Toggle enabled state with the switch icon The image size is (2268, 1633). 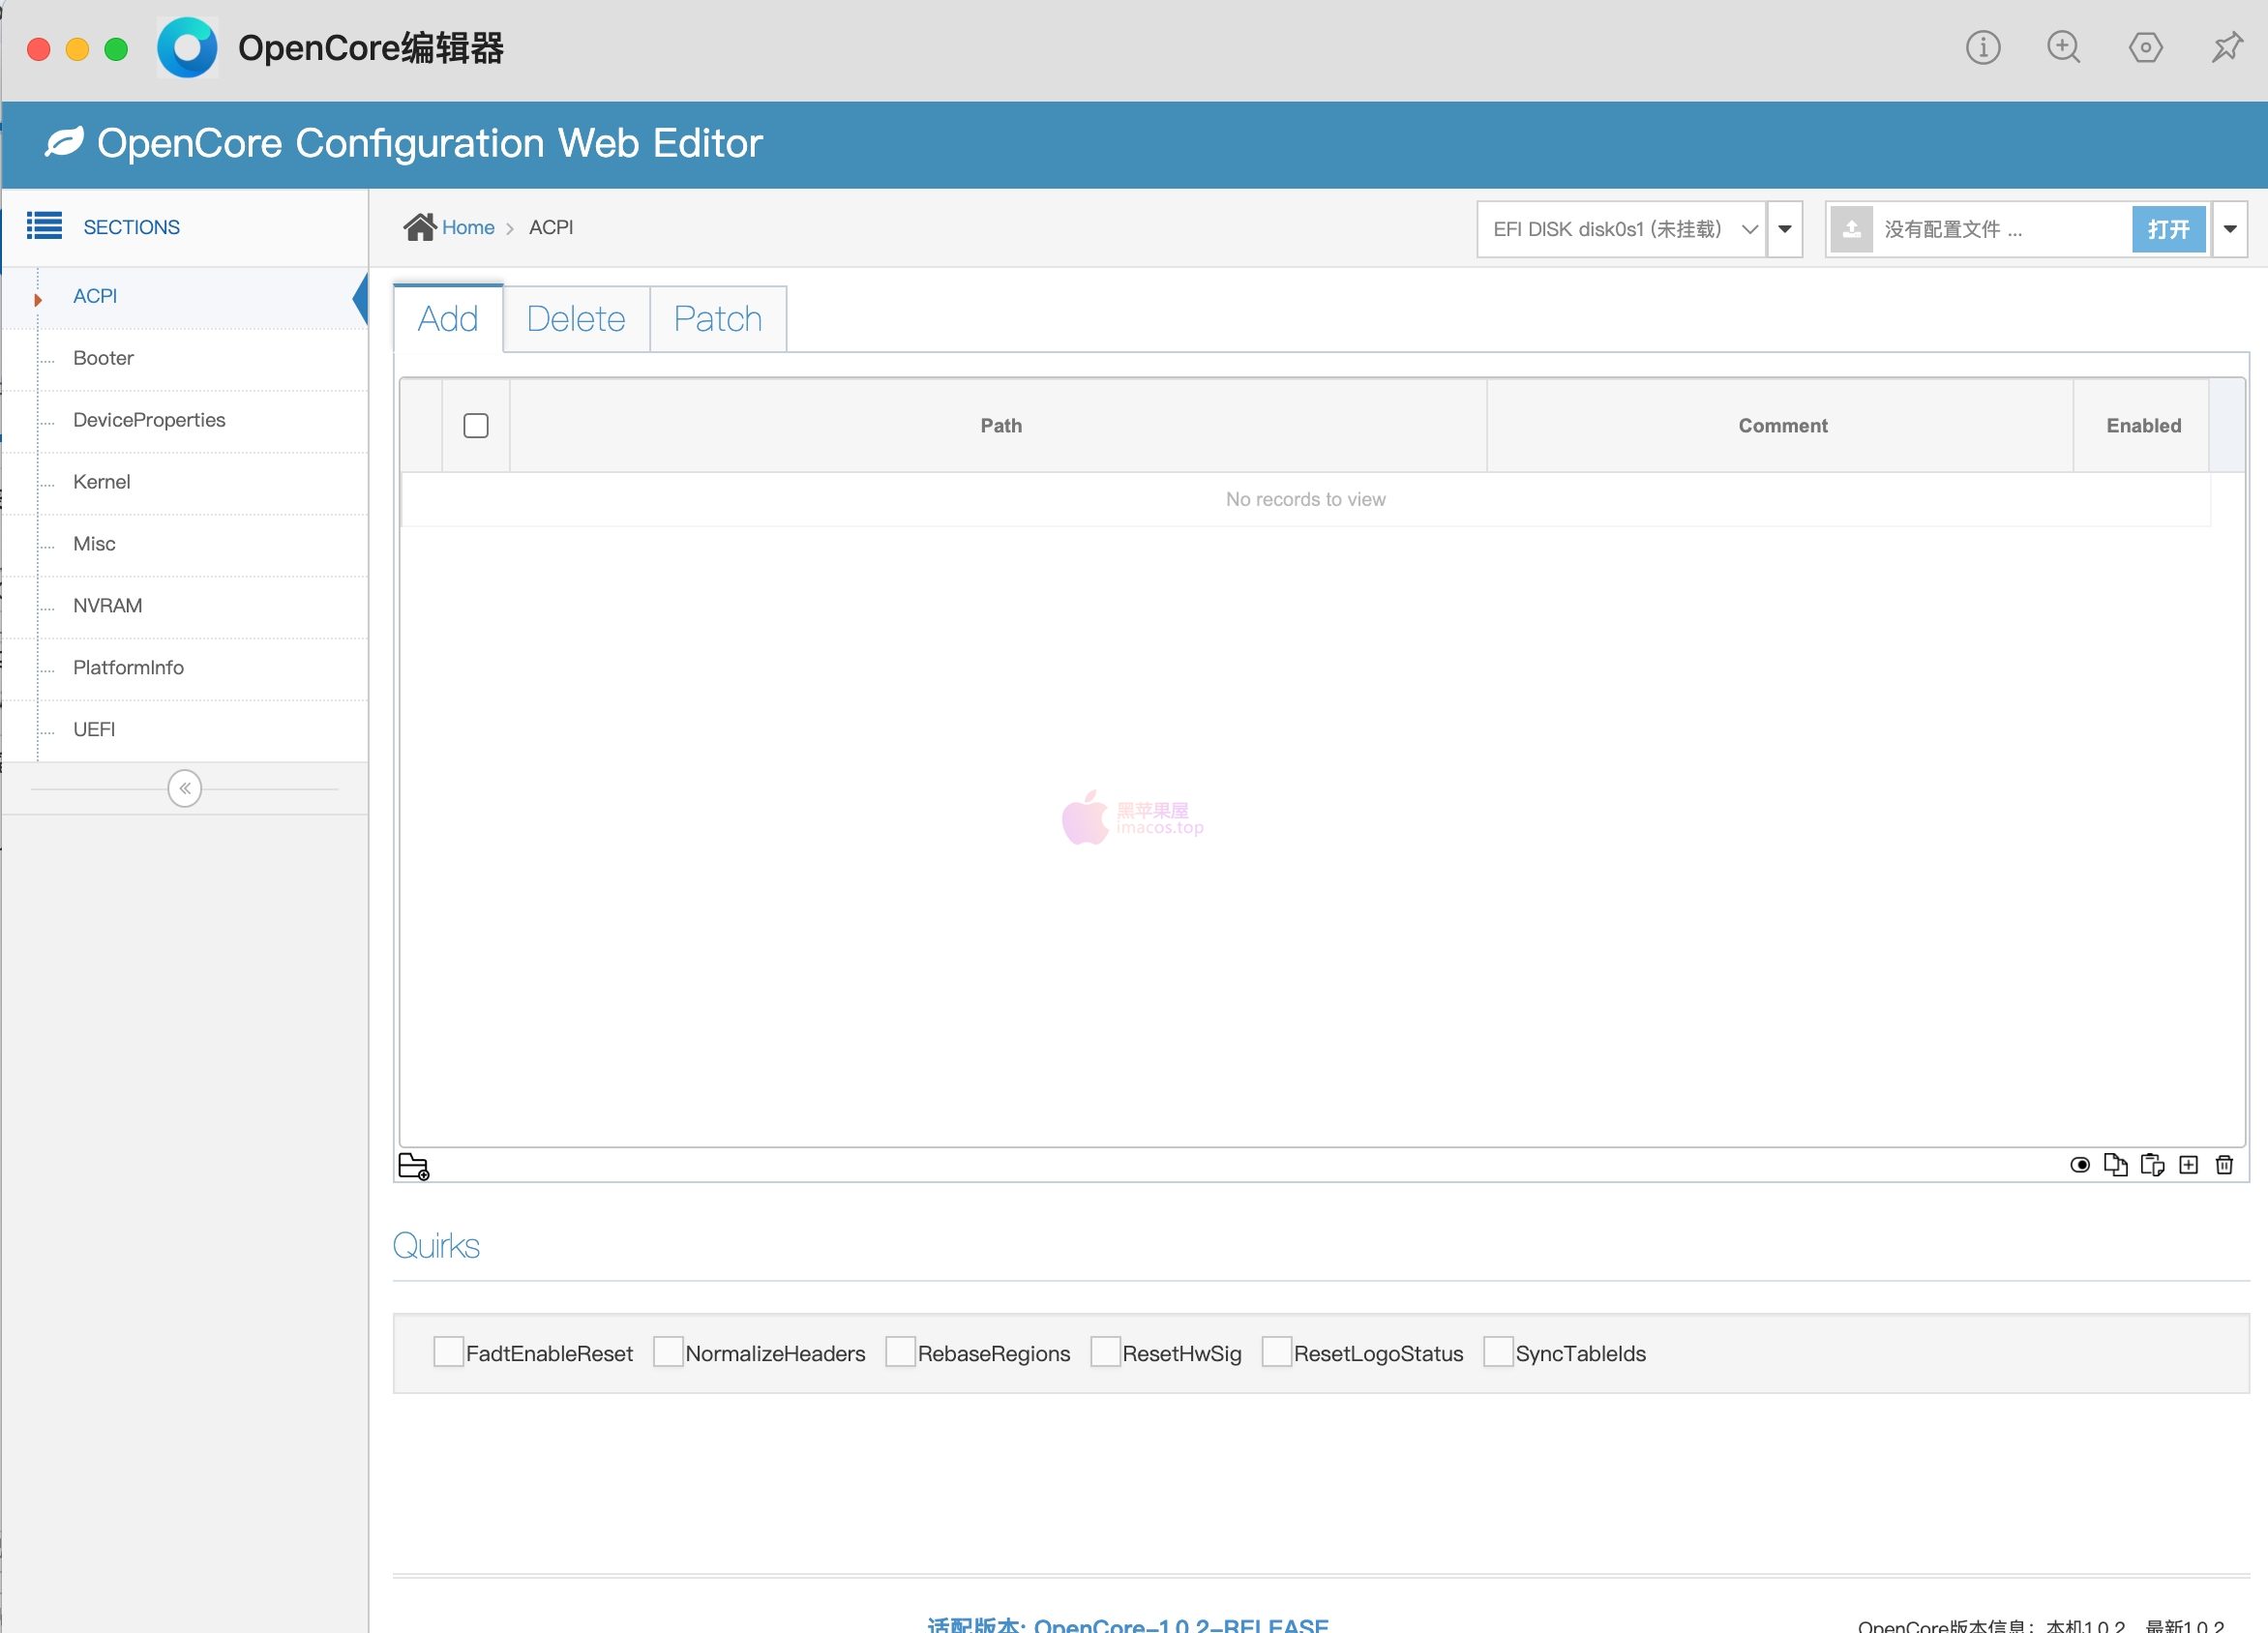(2079, 1164)
